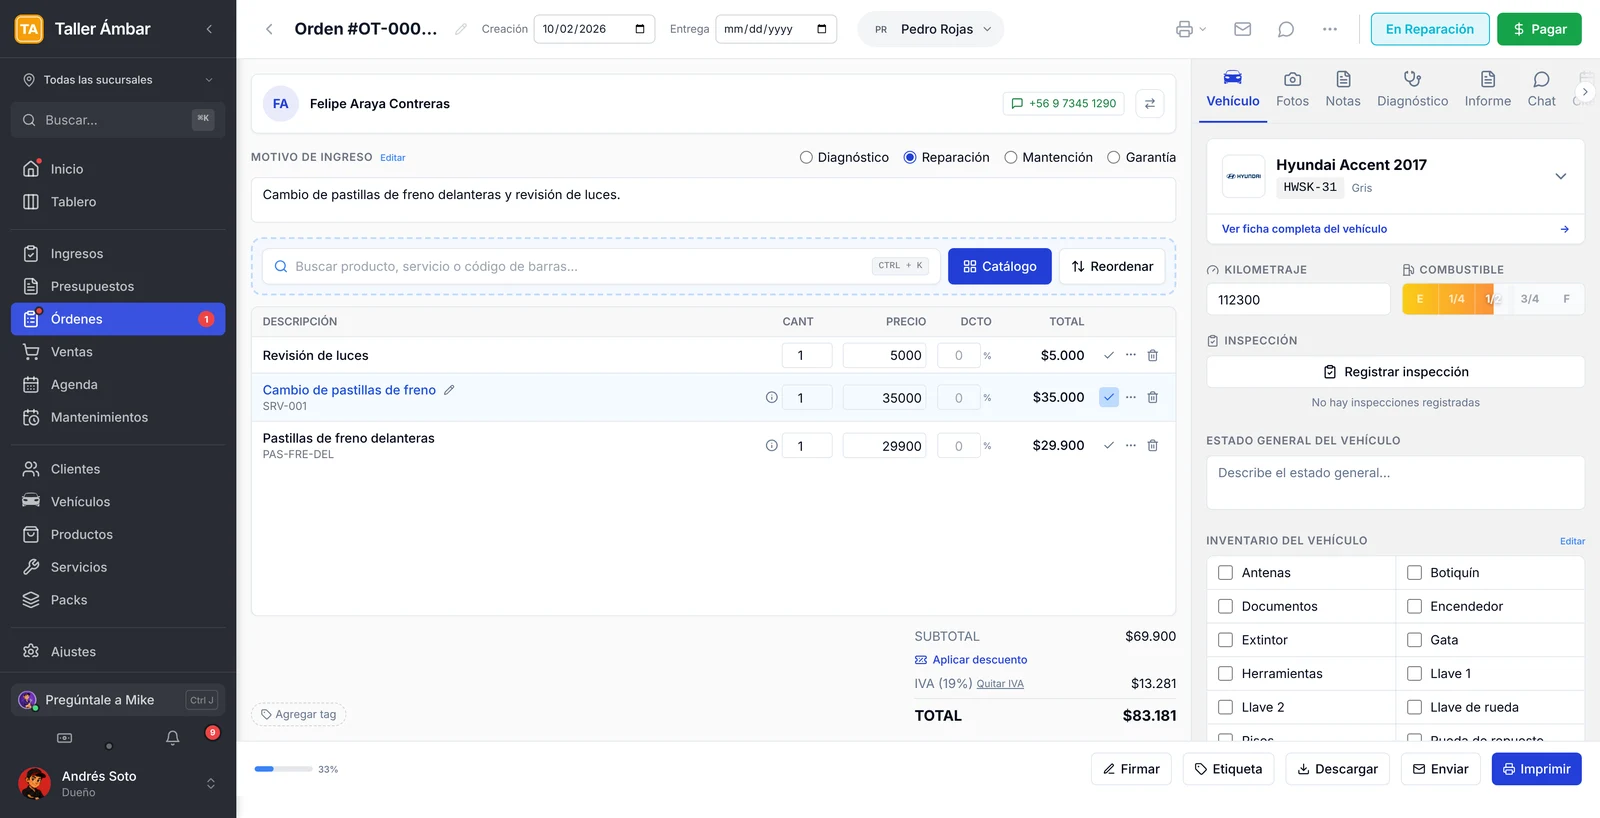Open Agenda in sidebar
This screenshot has width=1600, height=818.
click(x=118, y=384)
